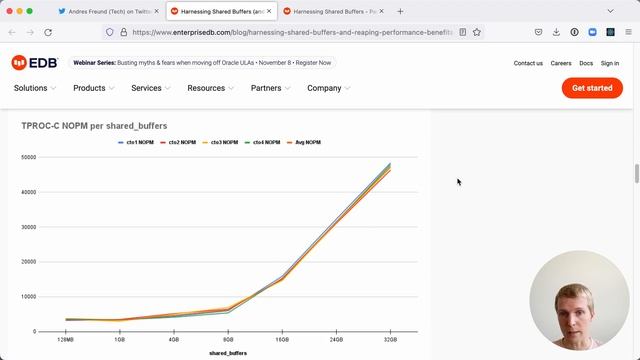Click the 128MB x-axis label
The height and width of the screenshot is (360, 640).
click(x=65, y=340)
